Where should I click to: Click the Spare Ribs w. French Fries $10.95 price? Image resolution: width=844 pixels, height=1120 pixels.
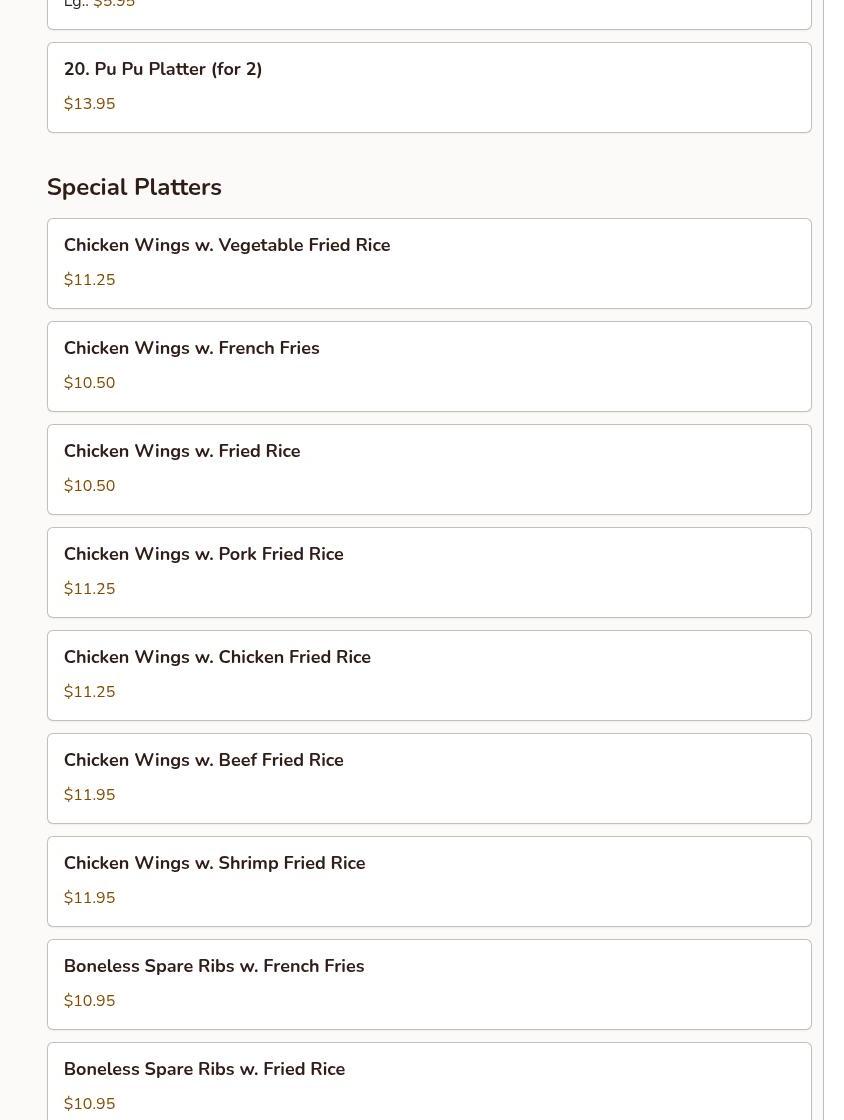89,1002
